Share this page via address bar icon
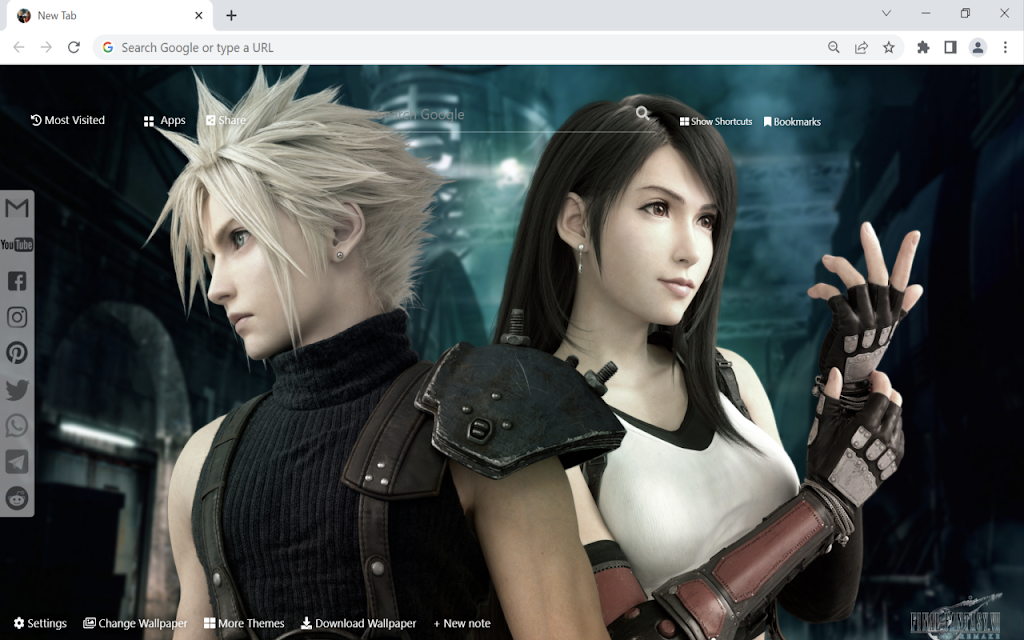The height and width of the screenshot is (640, 1024). pyautogui.click(x=861, y=47)
